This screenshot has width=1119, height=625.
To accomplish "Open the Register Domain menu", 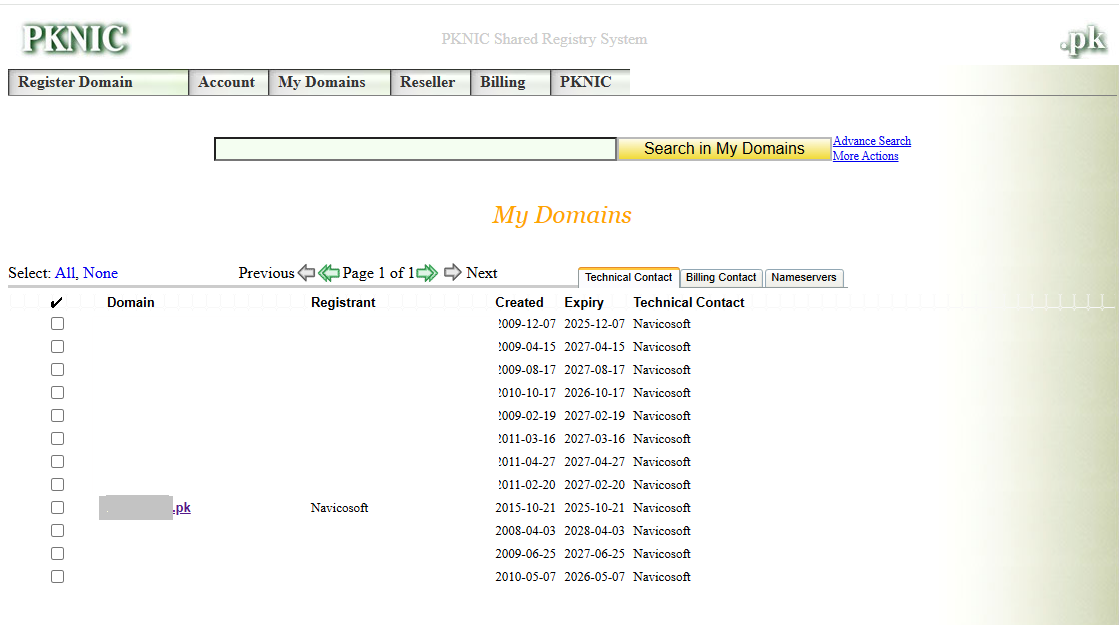I will 98,83.
